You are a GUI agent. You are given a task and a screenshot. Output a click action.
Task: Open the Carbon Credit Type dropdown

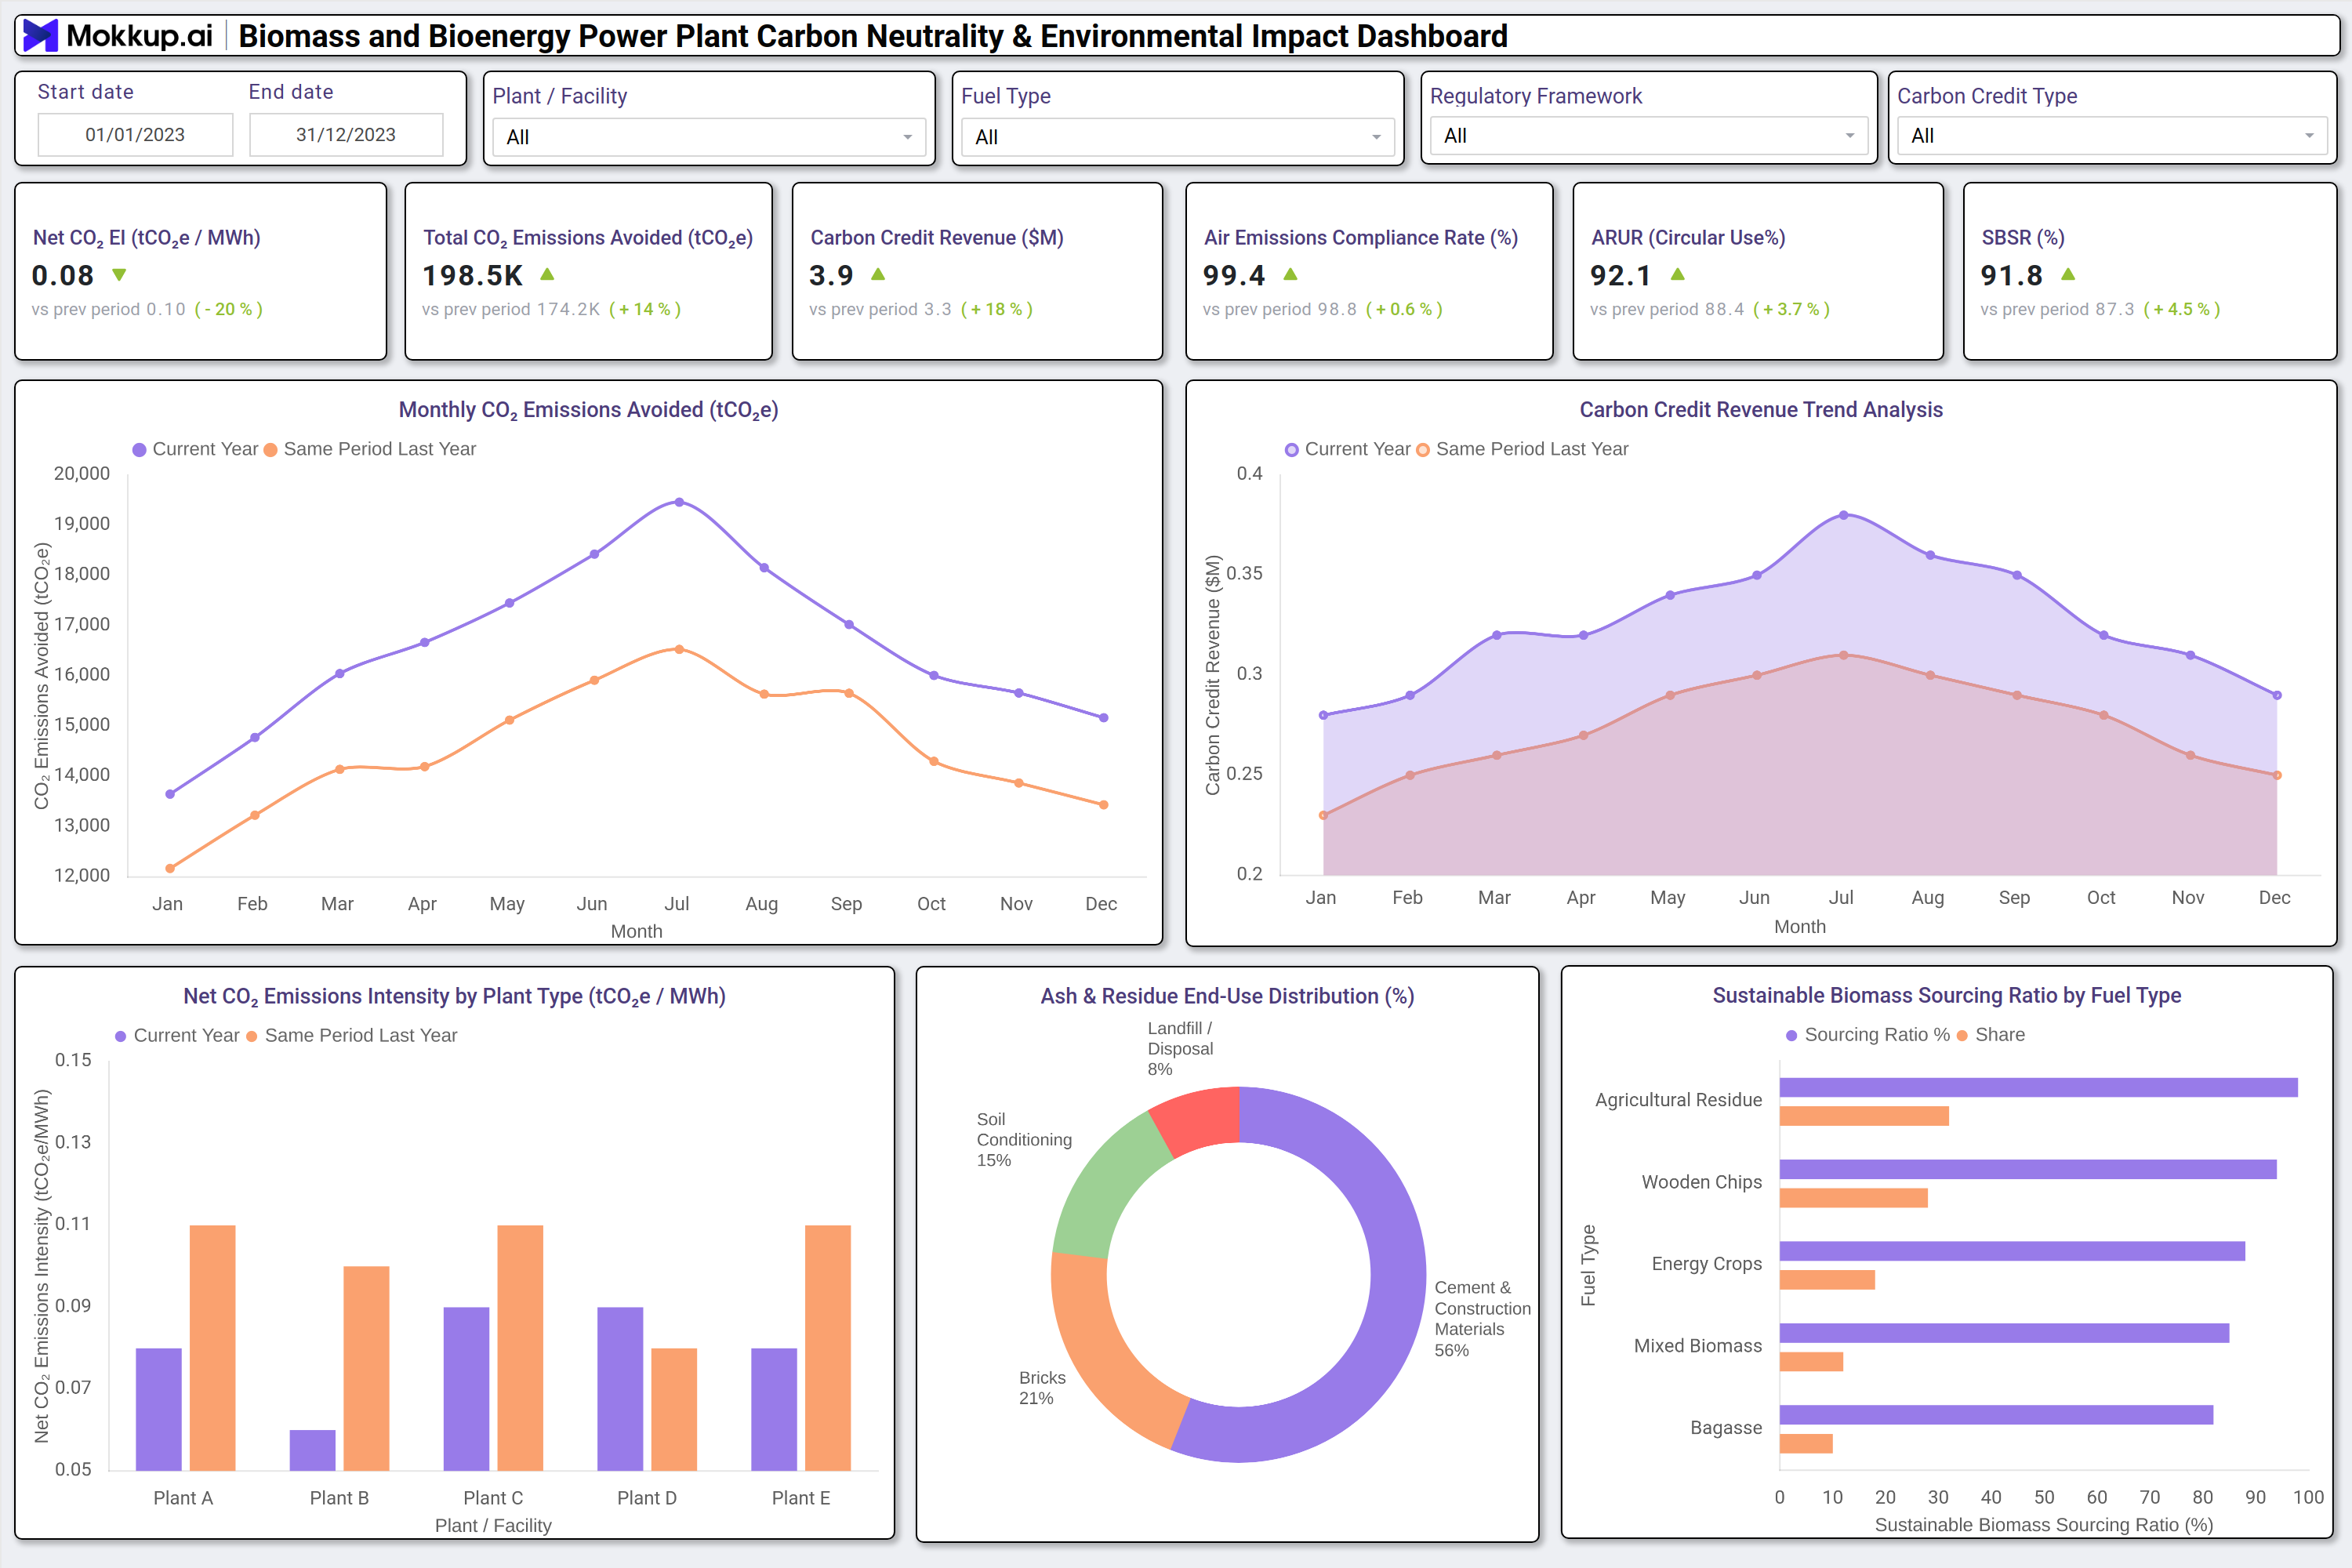[x=2113, y=135]
